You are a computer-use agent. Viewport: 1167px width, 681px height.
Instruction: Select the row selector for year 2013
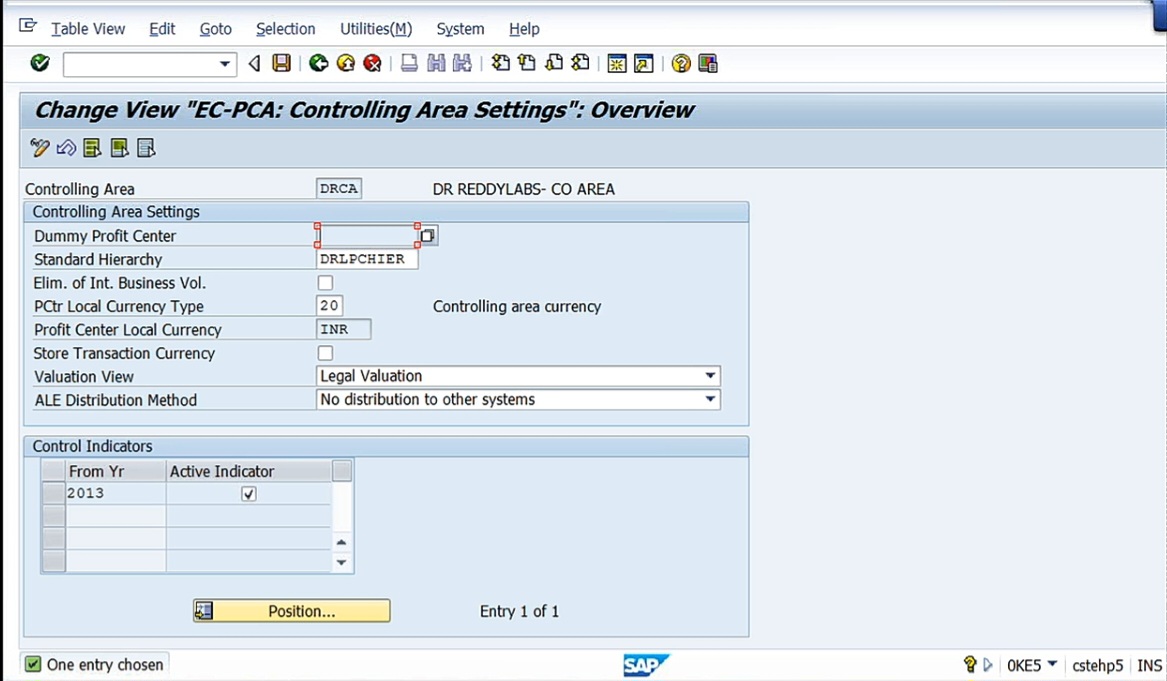53,493
